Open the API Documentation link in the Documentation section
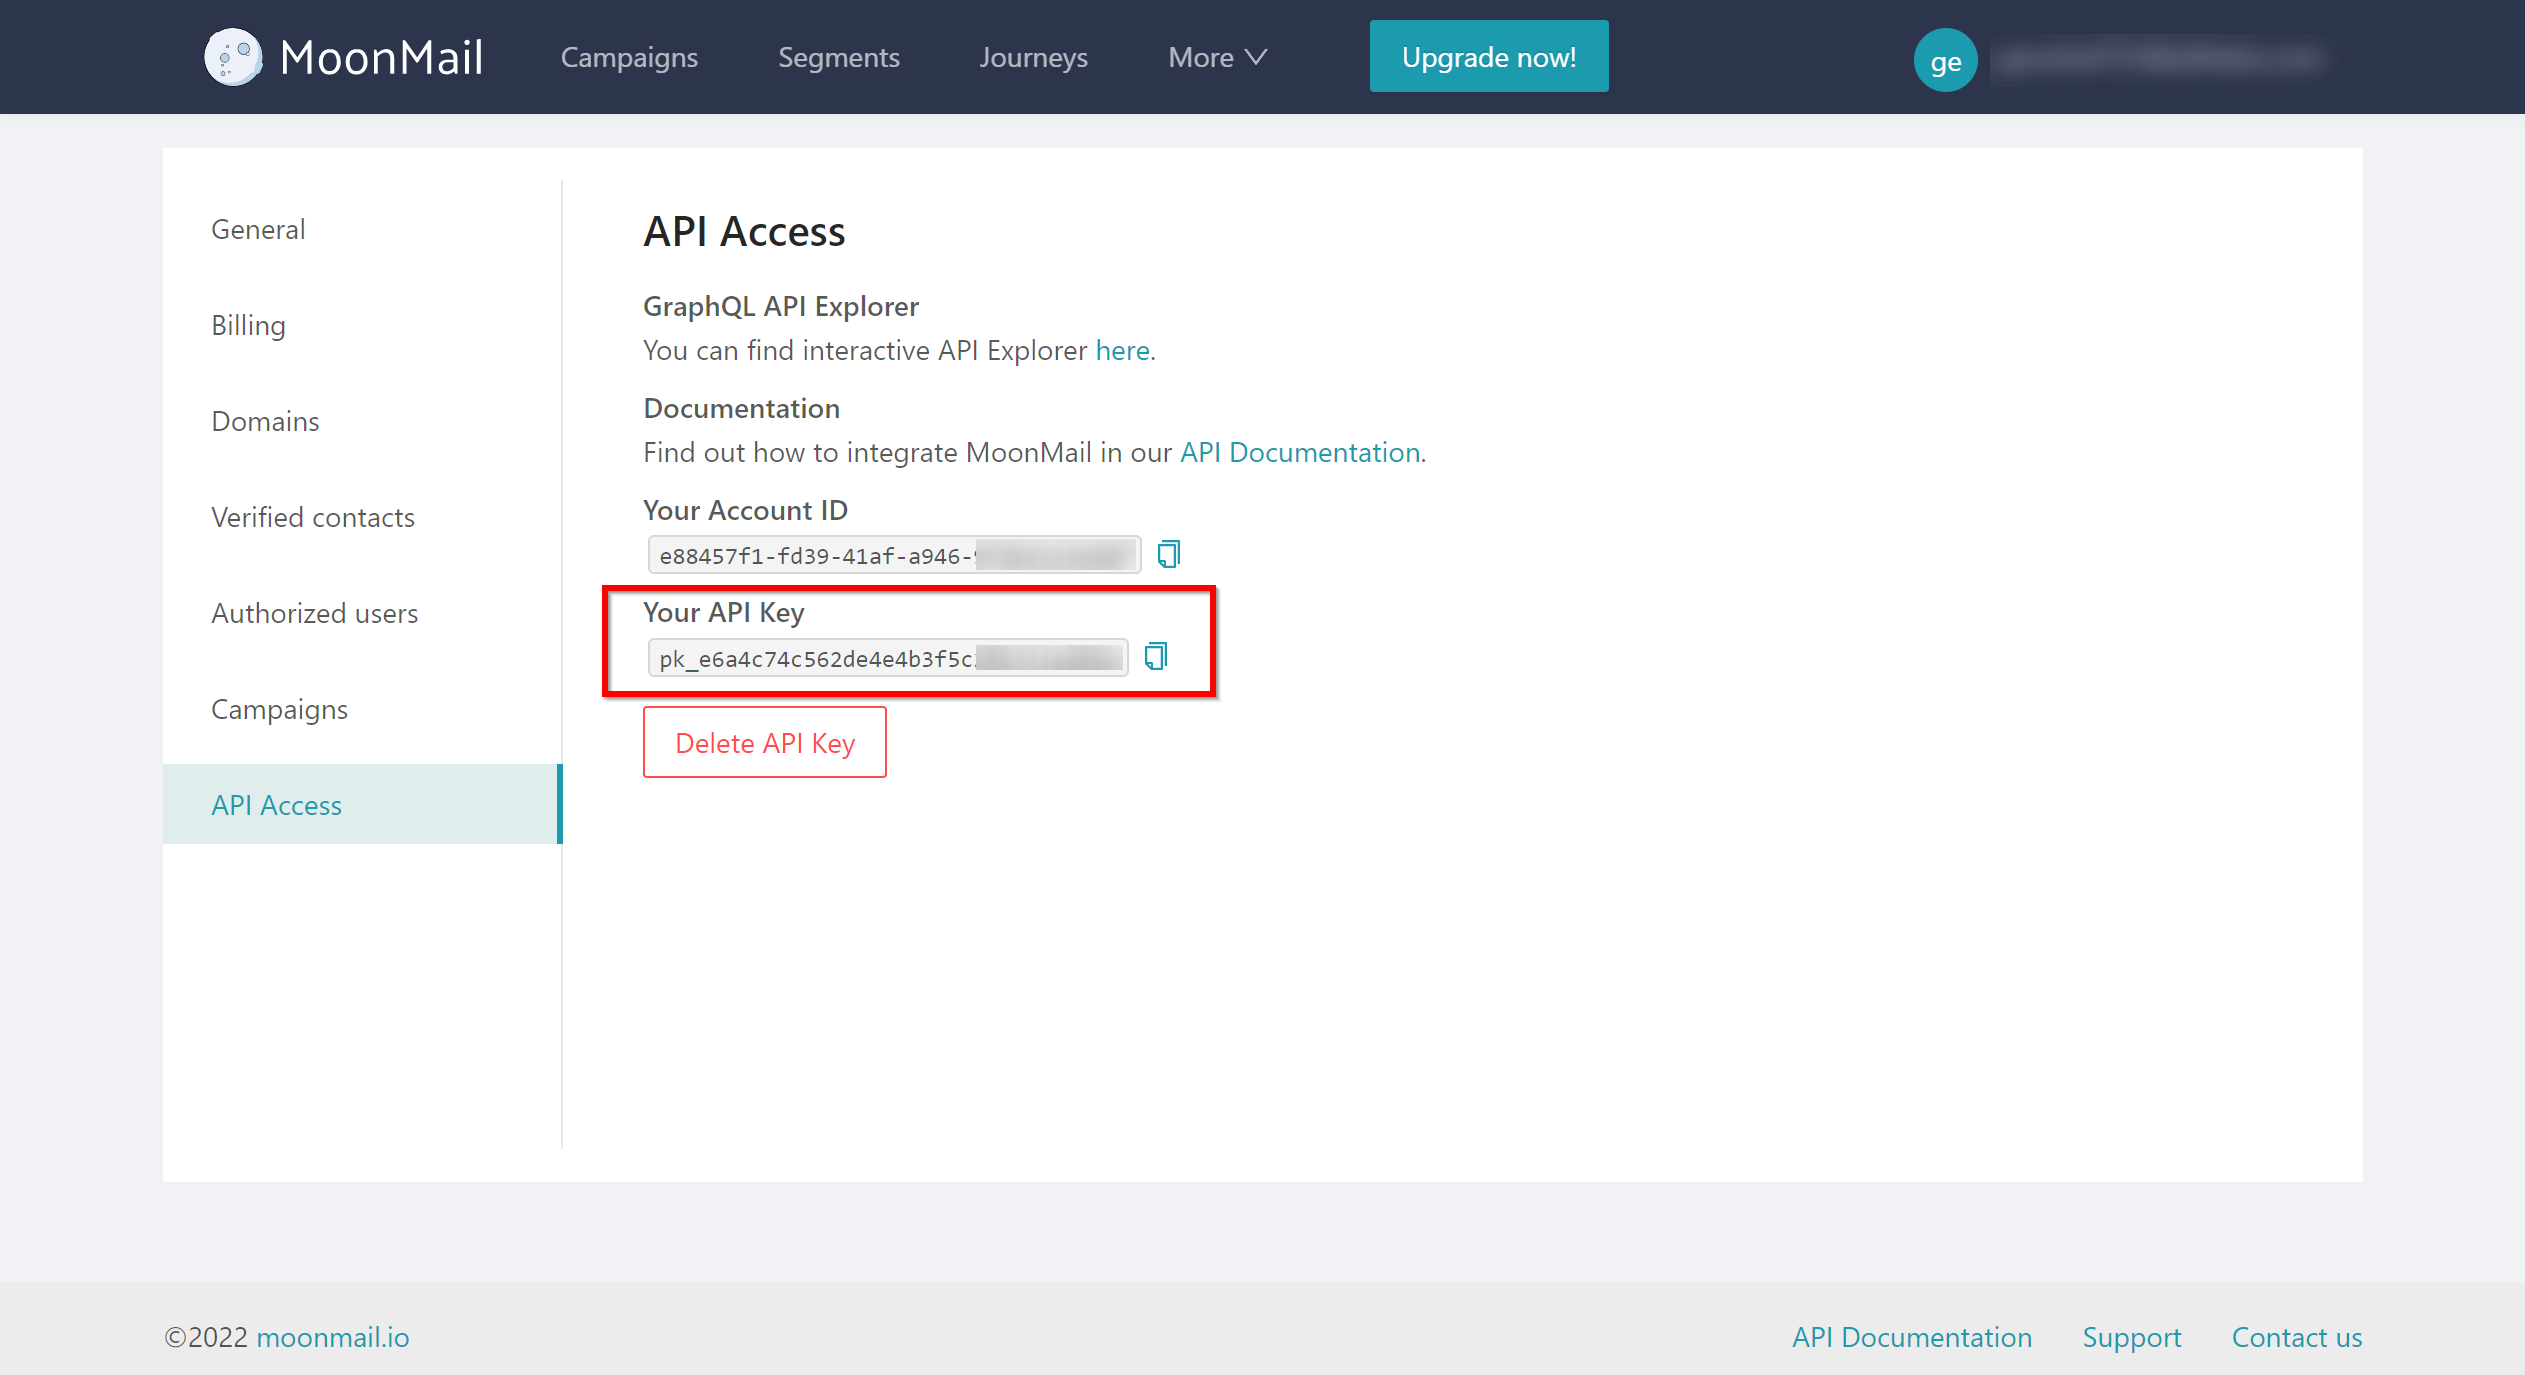This screenshot has width=2525, height=1375. 1300,452
